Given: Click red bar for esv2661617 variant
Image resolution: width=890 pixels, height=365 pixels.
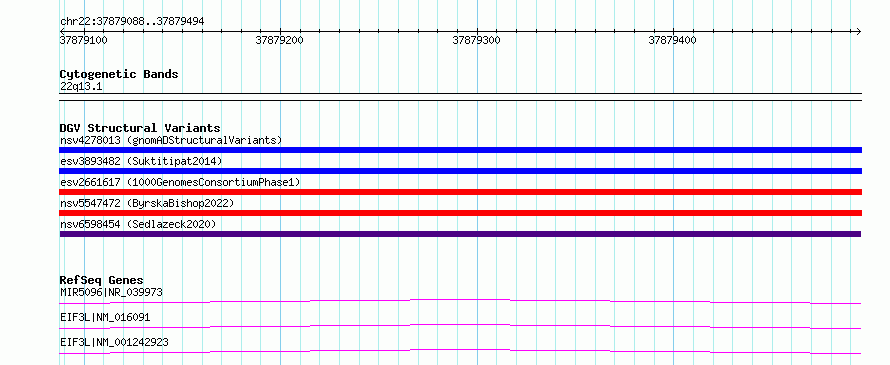Looking at the screenshot, I should (460, 192).
